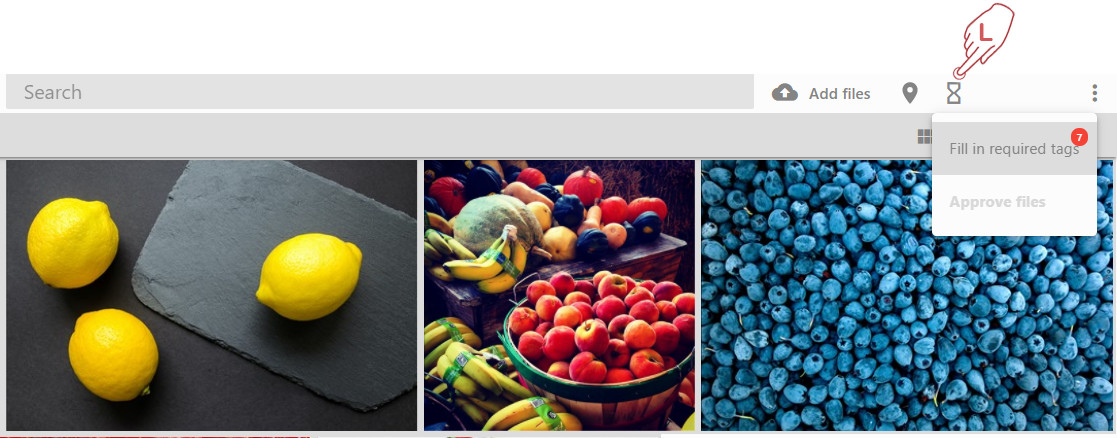Click the hourglass pending tasks icon

click(953, 93)
